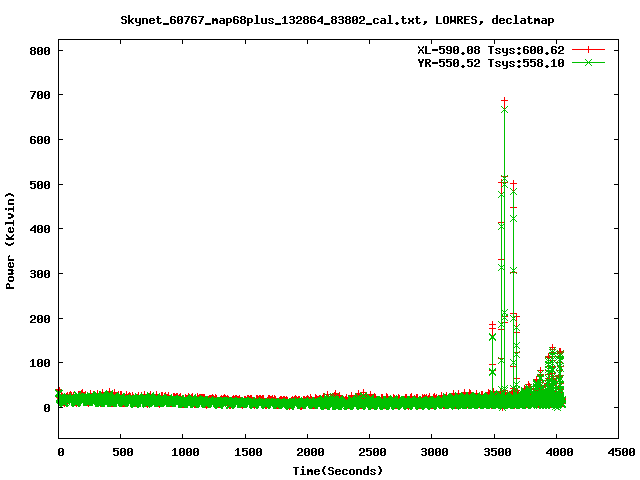Click the 3000 x-axis tick label
Screen dimensions: 640x480
coord(434,452)
